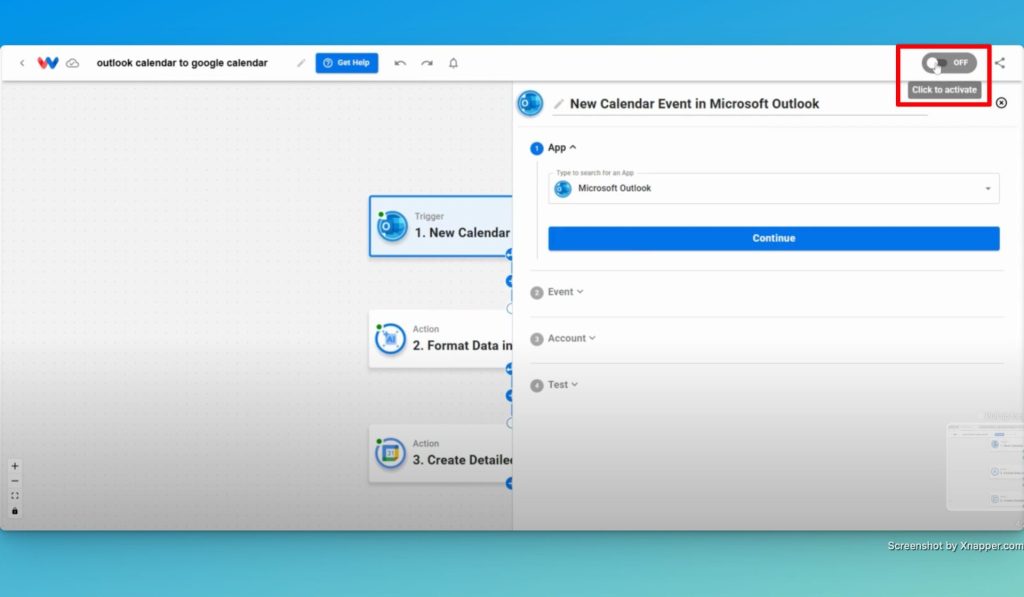Click the workflow title text
Screen dimensions: 1024x597
point(182,63)
